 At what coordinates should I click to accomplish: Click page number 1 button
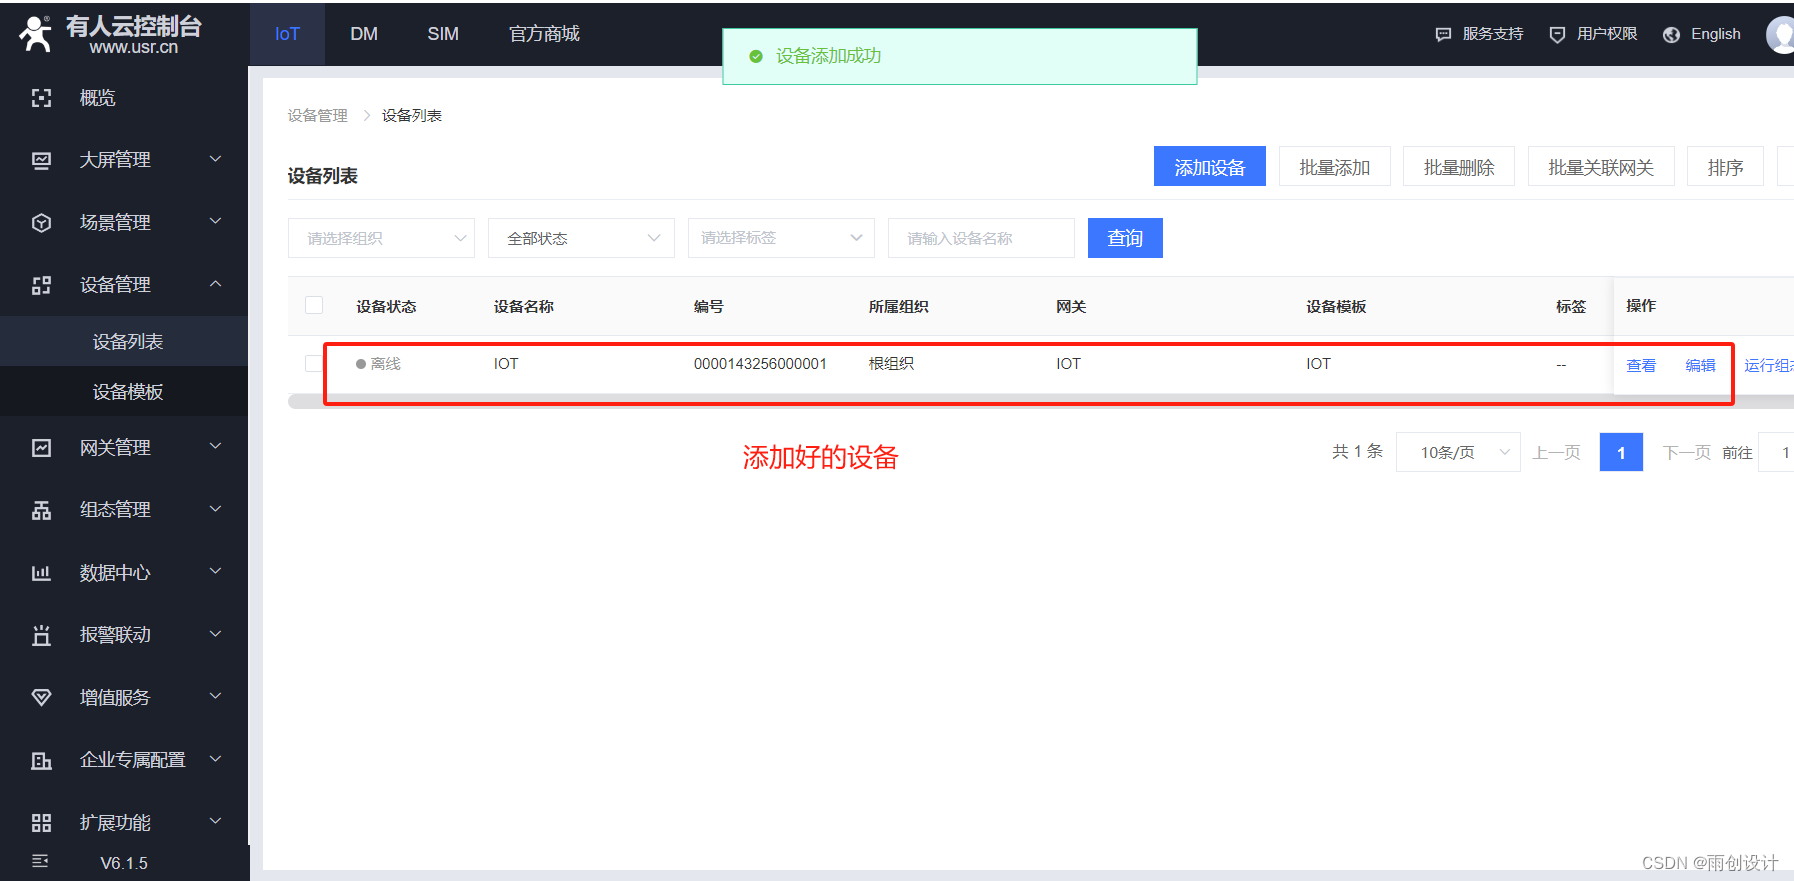[x=1621, y=452]
